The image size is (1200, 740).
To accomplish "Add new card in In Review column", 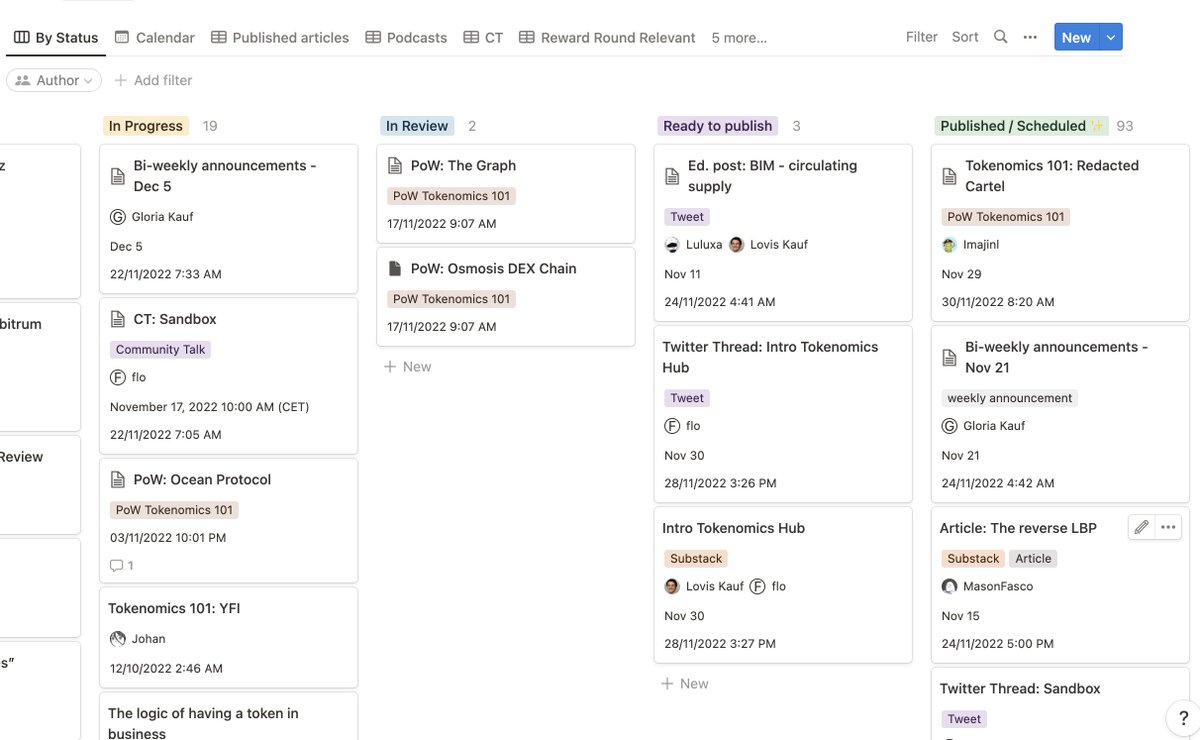I will click(408, 367).
